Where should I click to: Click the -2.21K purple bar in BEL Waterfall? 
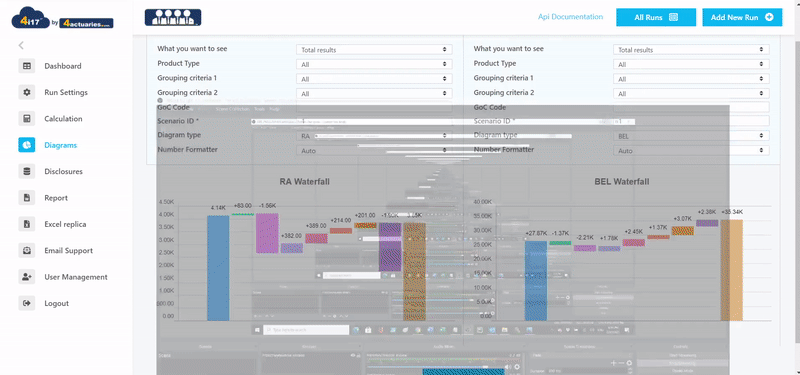(x=585, y=248)
